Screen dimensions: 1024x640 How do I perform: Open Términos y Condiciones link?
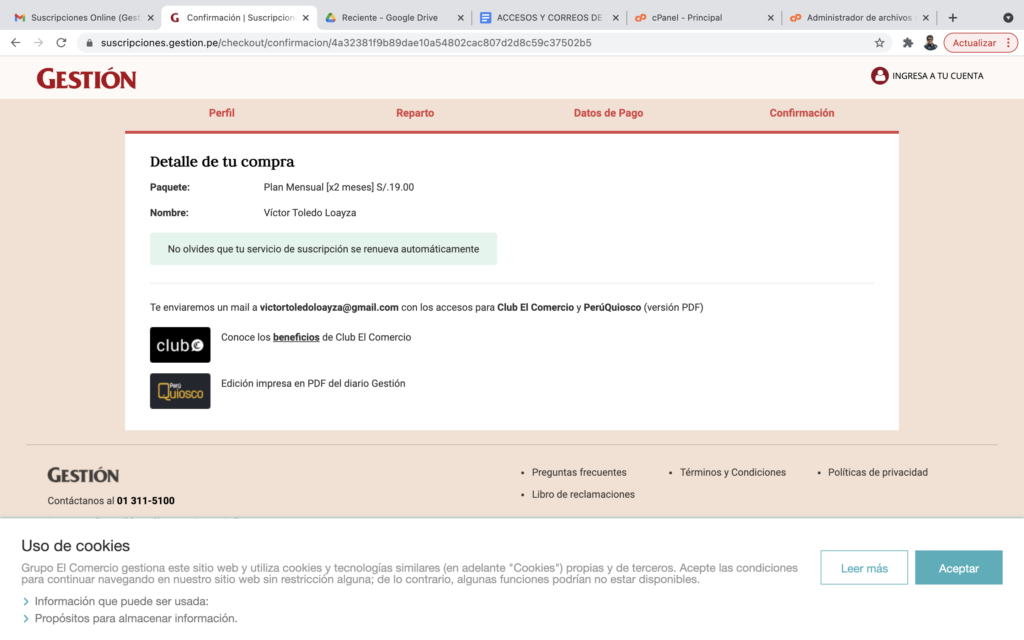coord(733,472)
